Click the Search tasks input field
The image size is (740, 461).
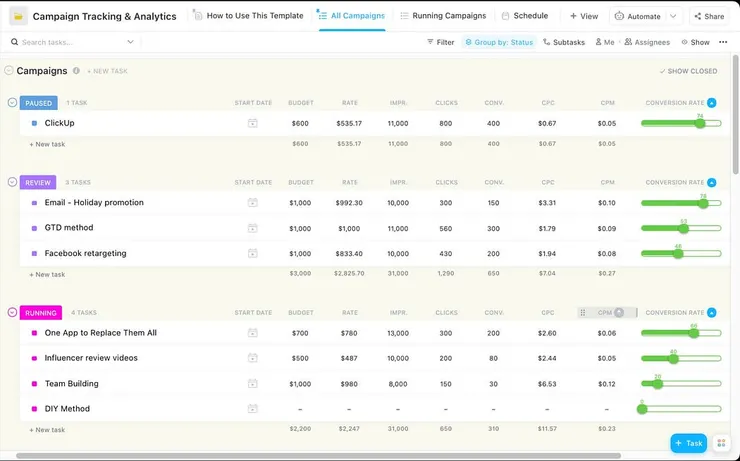pyautogui.click(x=71, y=42)
